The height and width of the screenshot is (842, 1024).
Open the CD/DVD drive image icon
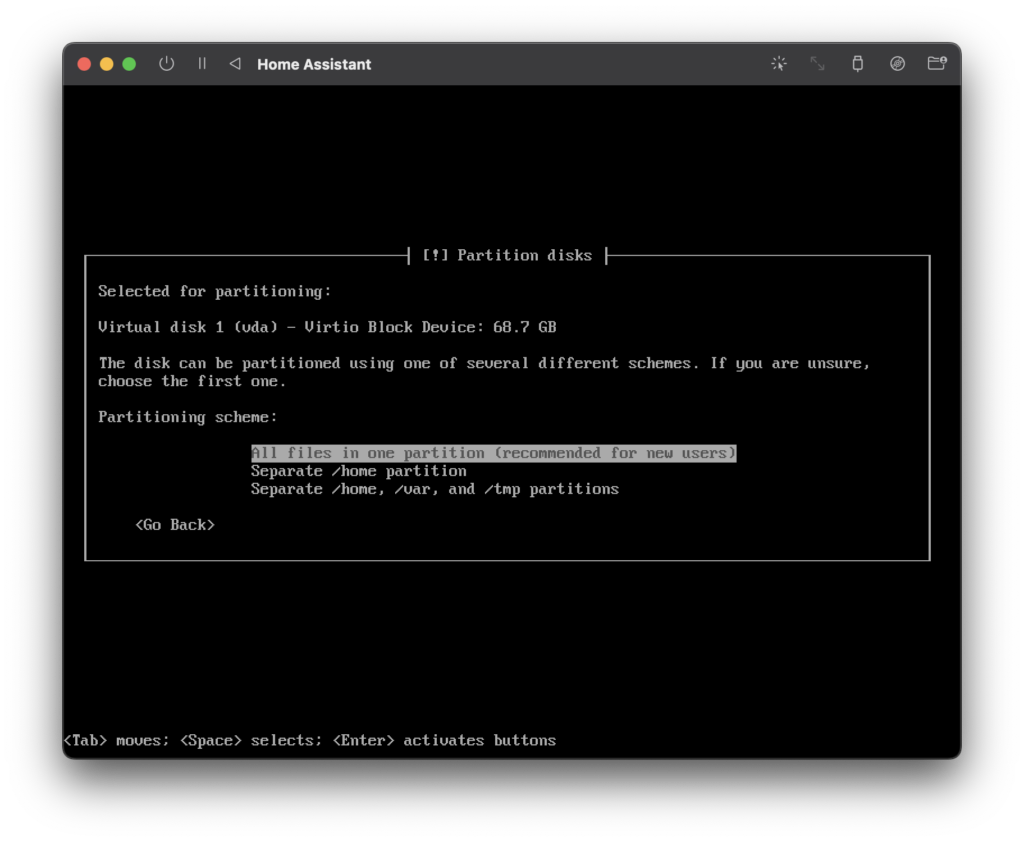897,64
